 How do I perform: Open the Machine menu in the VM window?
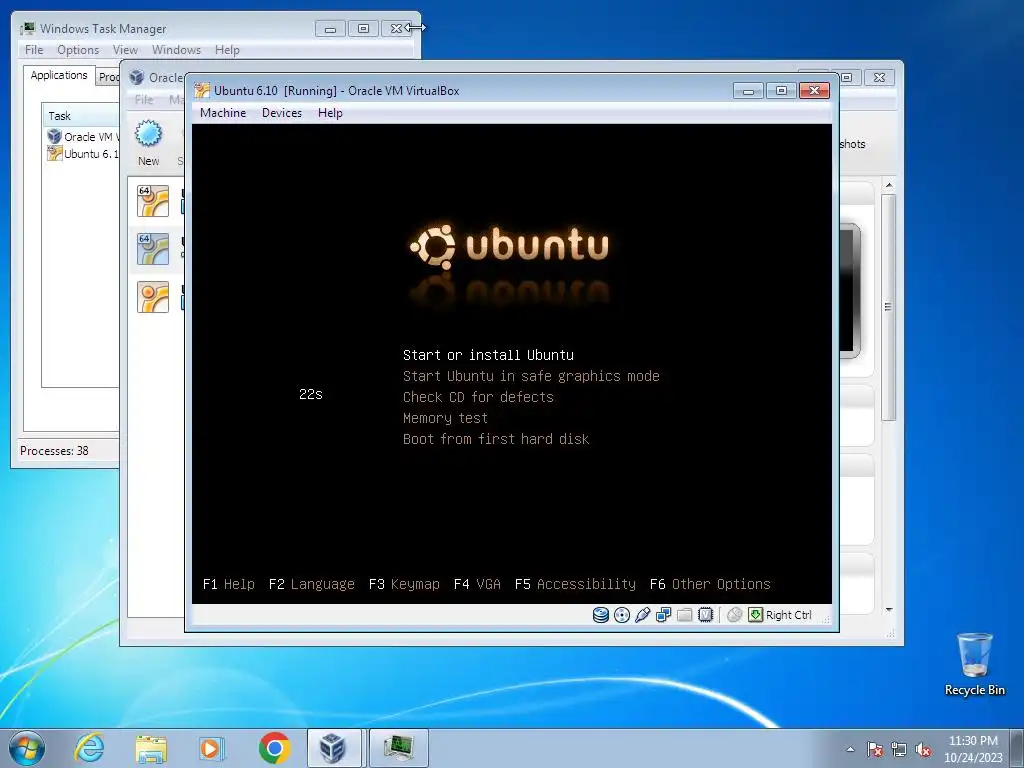click(223, 113)
